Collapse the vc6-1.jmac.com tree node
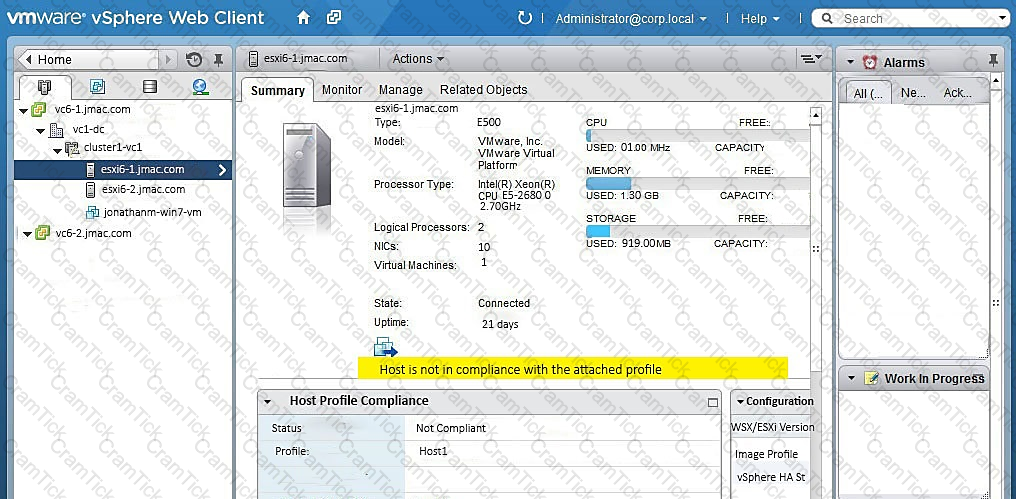The image size is (1016, 499). pyautogui.click(x=24, y=111)
